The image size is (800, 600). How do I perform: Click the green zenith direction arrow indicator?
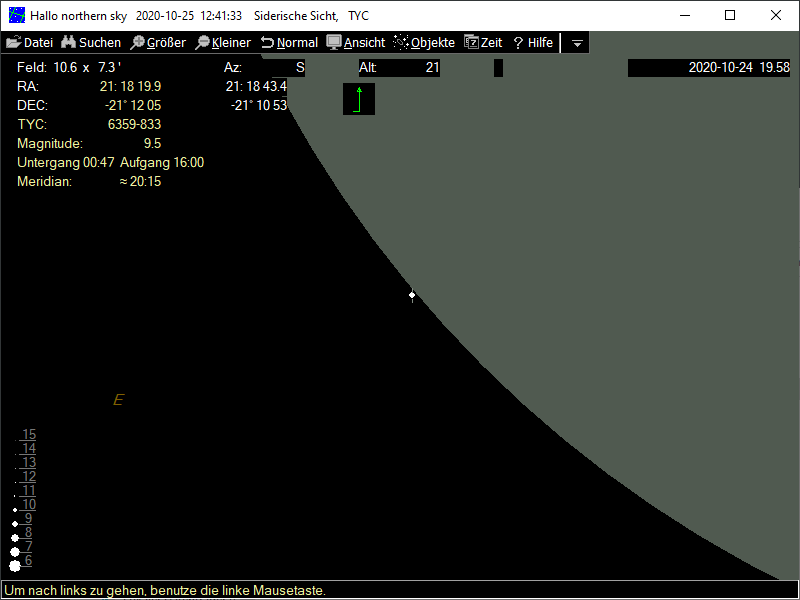tap(359, 99)
